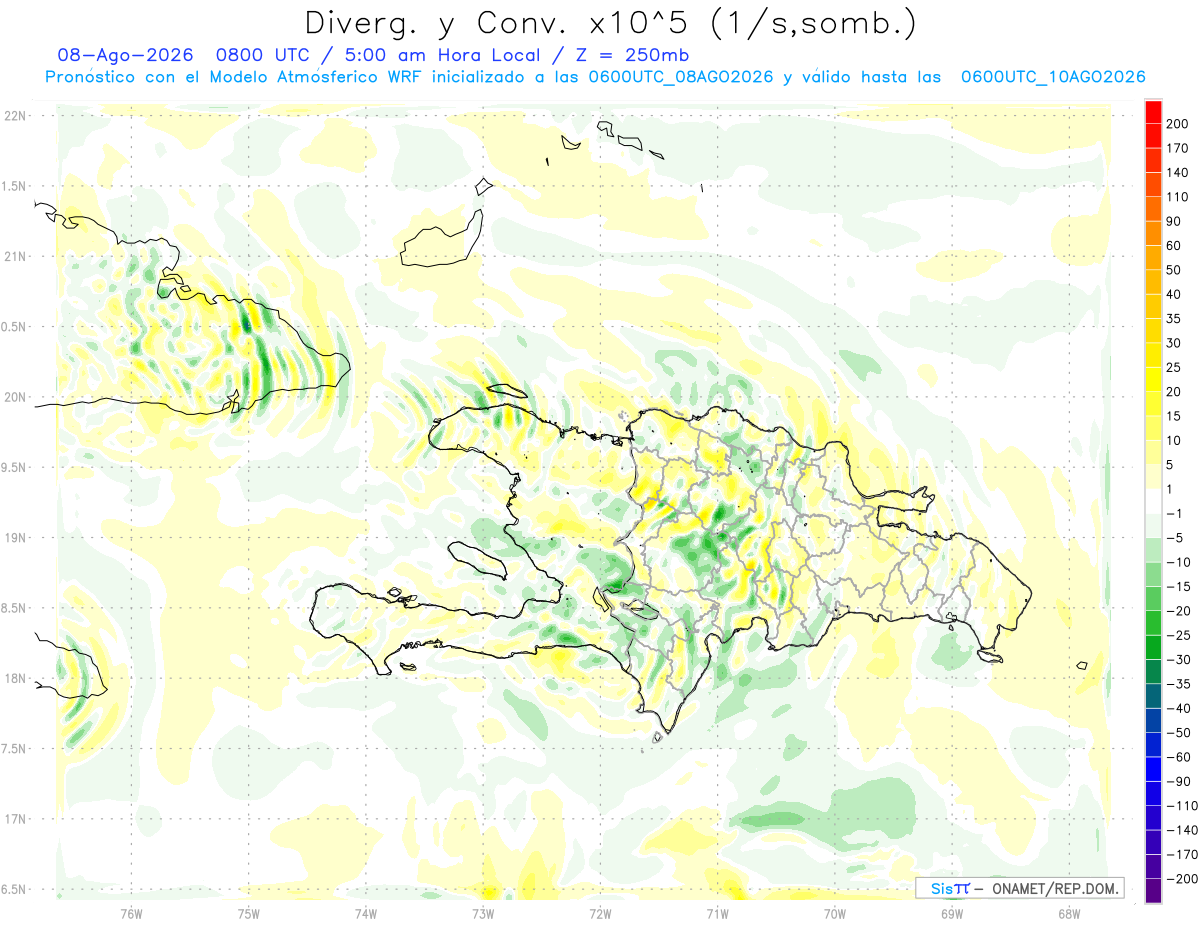This screenshot has width=1200, height=927.
Task: Pick the purple swatch below the -200 label
Action: click(1154, 891)
